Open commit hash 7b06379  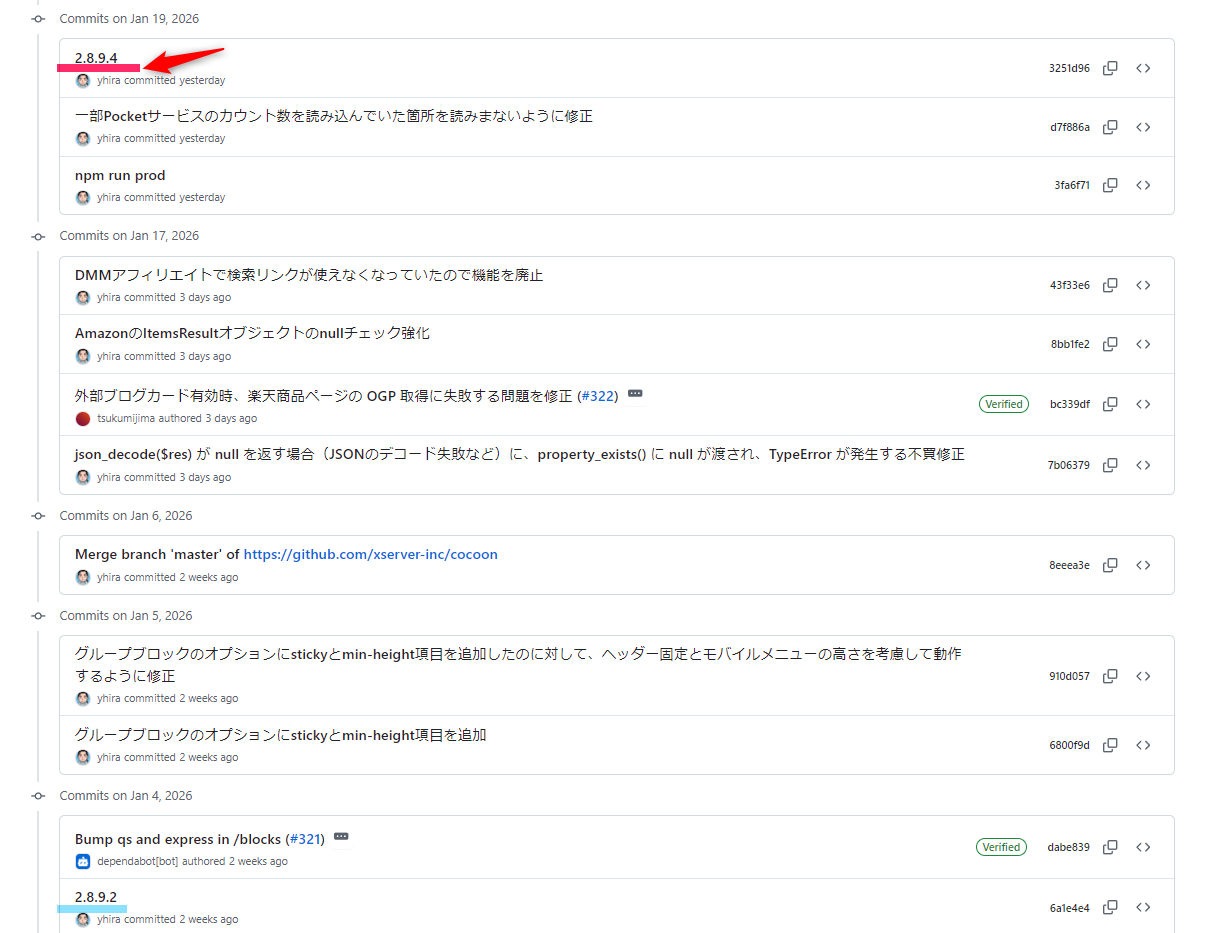pos(1068,465)
